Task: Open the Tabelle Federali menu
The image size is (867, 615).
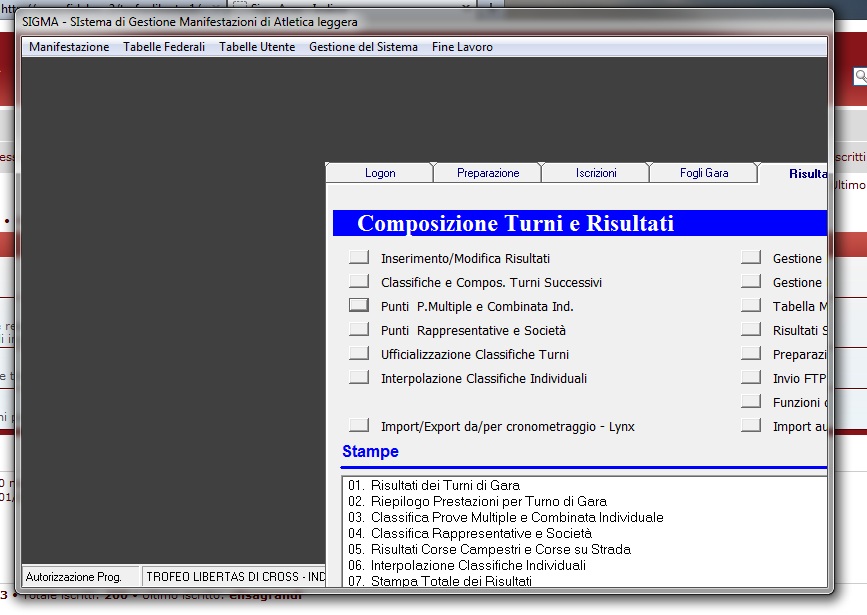Action: [164, 47]
